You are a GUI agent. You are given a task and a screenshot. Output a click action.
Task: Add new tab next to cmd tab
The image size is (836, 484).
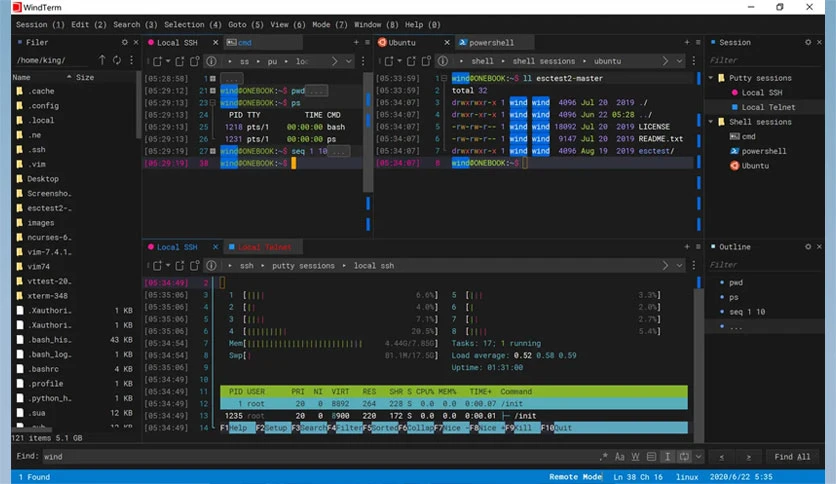tap(356, 42)
